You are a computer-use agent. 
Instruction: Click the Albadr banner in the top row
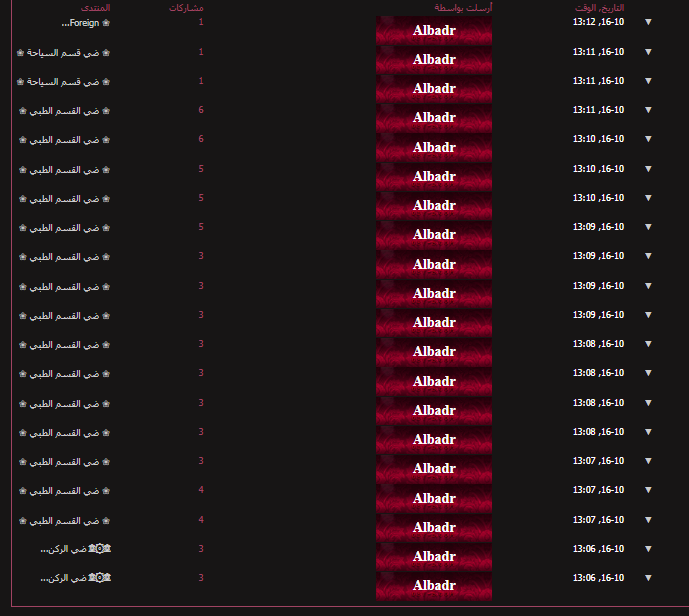tap(434, 30)
